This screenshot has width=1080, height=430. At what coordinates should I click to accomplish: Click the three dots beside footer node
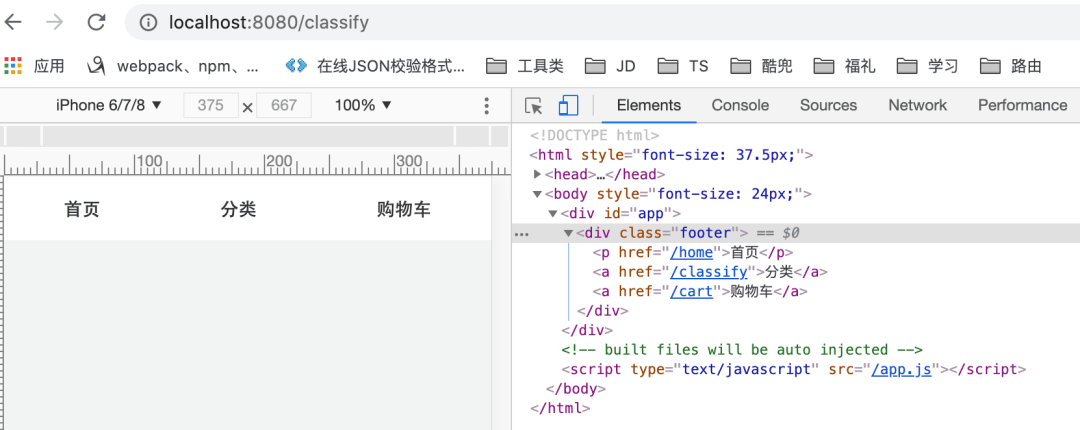[521, 234]
